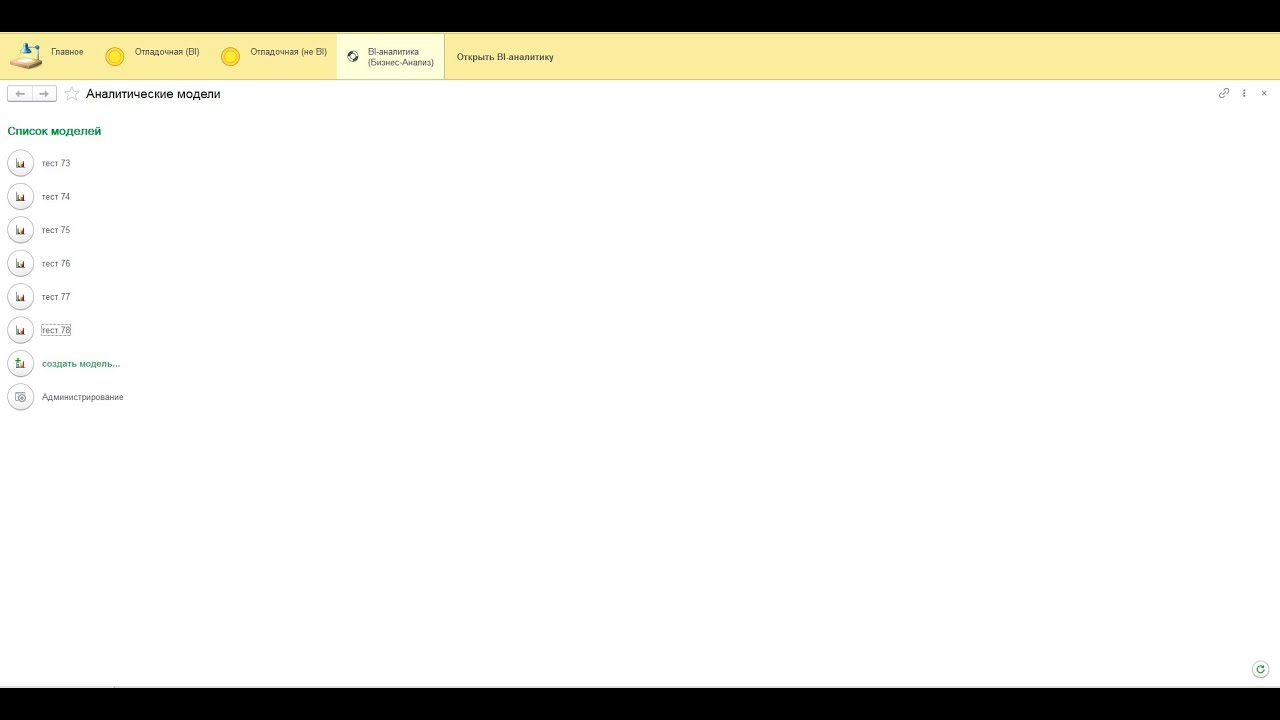1280x720 pixels.
Task: Go forward with the right arrow button
Action: click(x=44, y=94)
